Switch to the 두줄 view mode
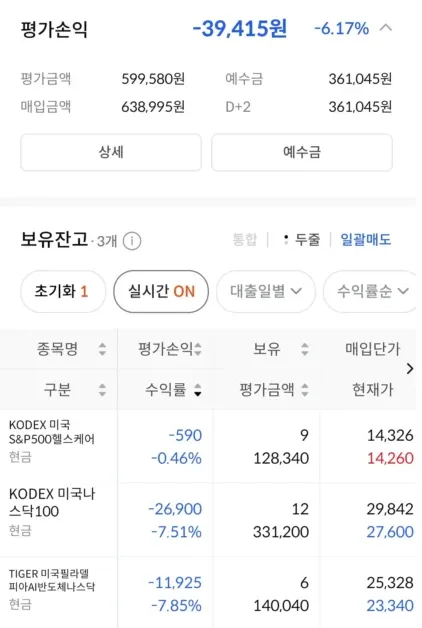 (x=302, y=240)
